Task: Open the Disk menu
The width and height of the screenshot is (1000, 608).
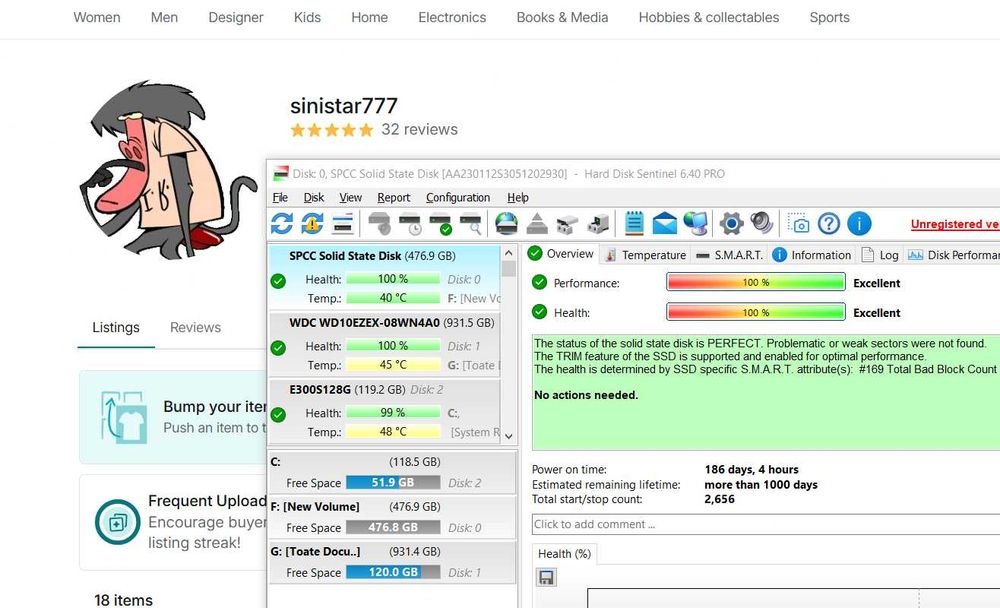Action: click(314, 198)
